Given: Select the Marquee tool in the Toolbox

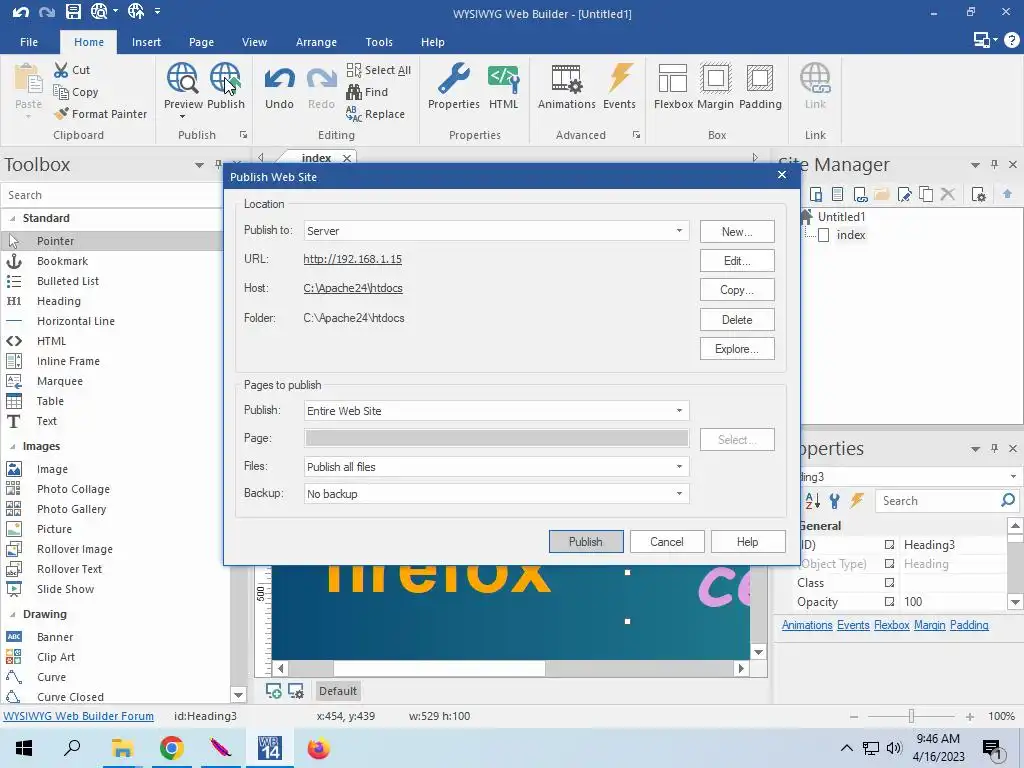Looking at the screenshot, I should pos(59,381).
